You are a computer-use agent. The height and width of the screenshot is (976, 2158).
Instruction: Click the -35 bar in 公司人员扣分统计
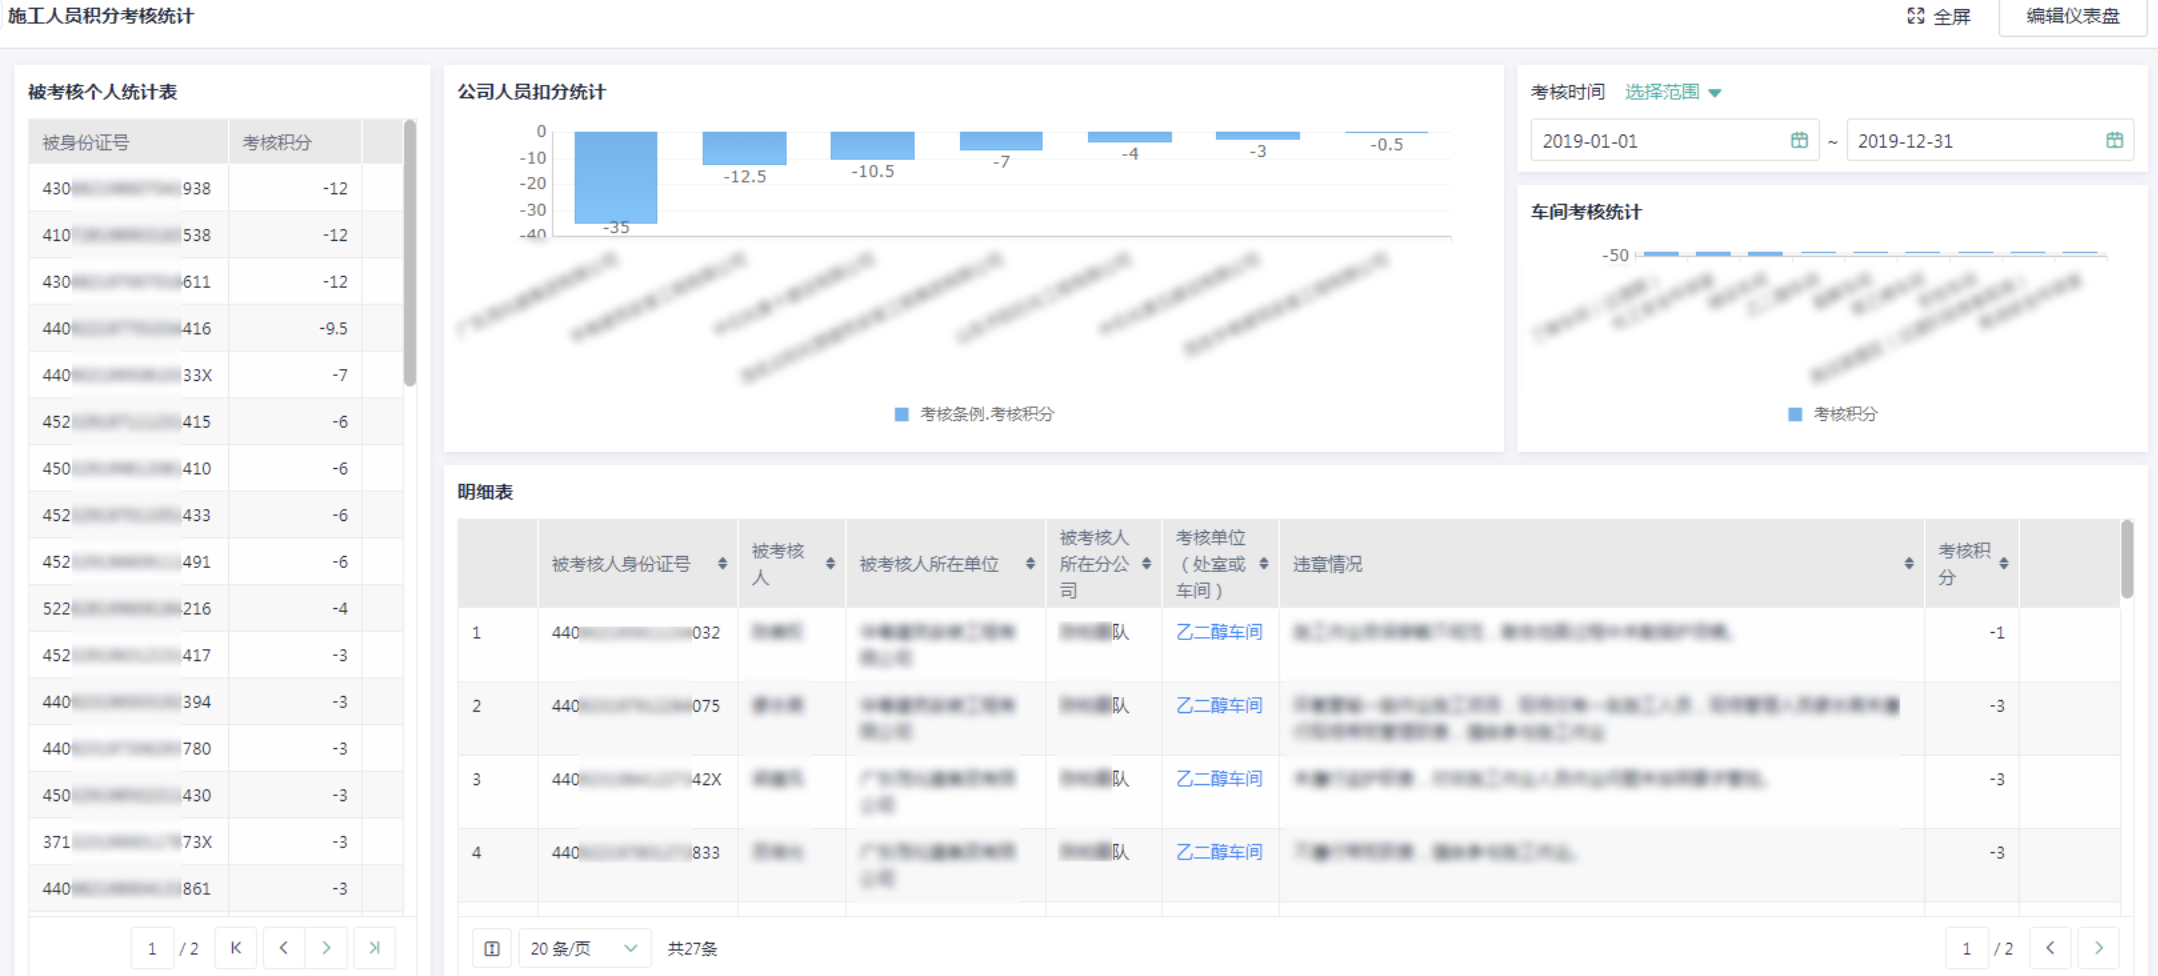616,177
